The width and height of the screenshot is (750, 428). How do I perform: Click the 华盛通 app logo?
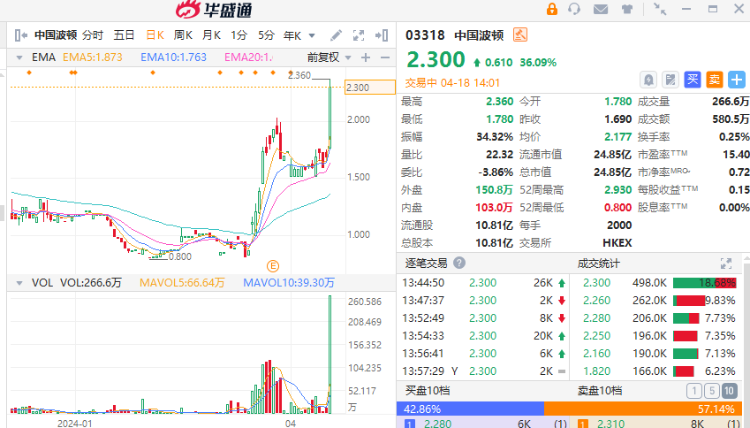(x=214, y=9)
